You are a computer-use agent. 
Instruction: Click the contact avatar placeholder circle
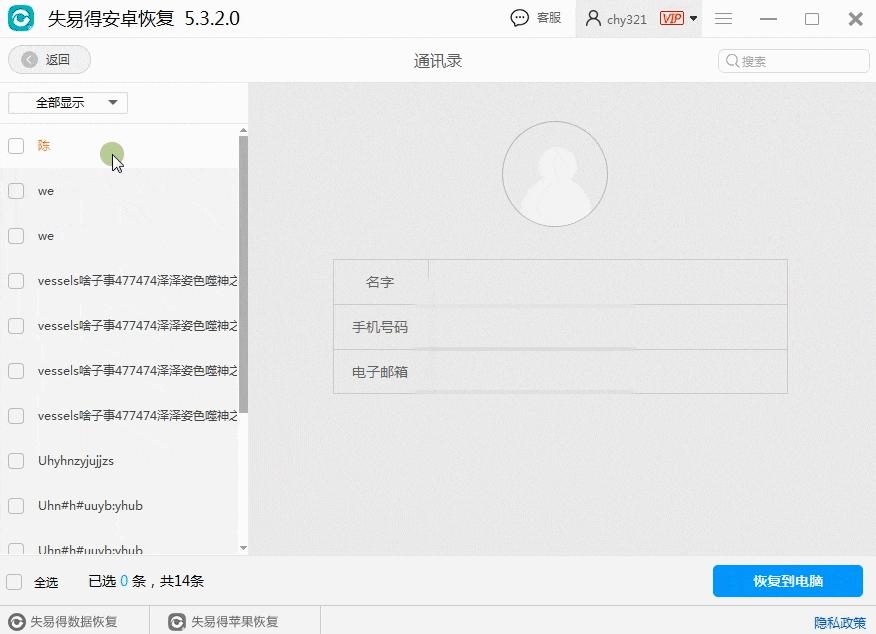(x=554, y=173)
